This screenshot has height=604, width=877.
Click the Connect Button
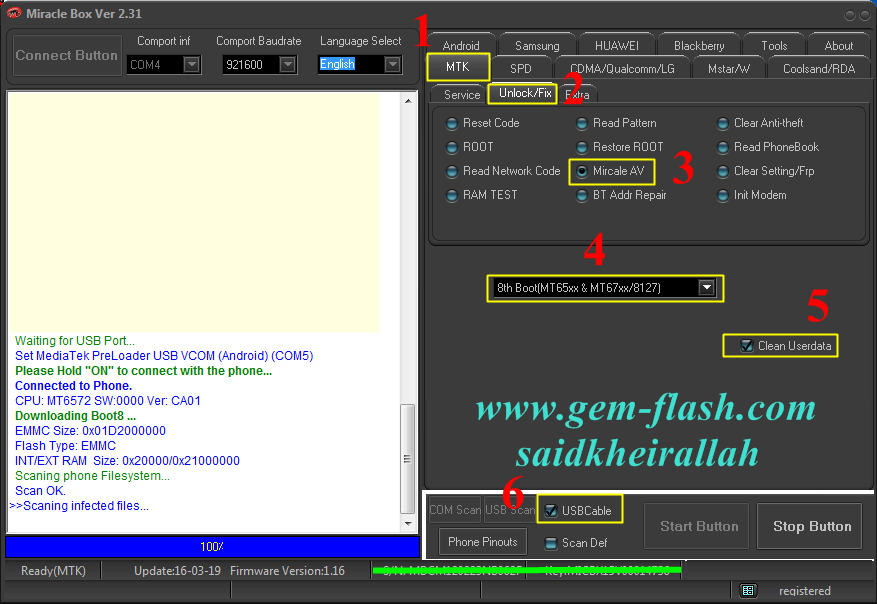tap(67, 55)
